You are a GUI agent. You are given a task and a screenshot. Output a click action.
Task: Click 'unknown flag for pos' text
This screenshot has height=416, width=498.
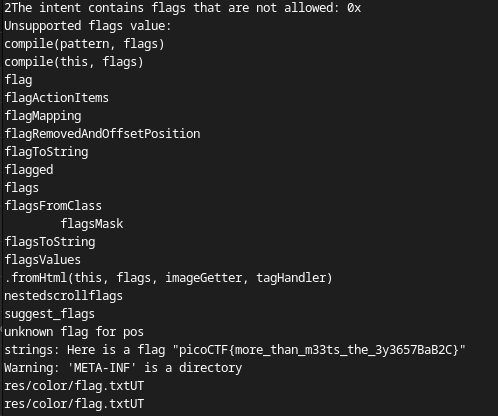[74, 332]
